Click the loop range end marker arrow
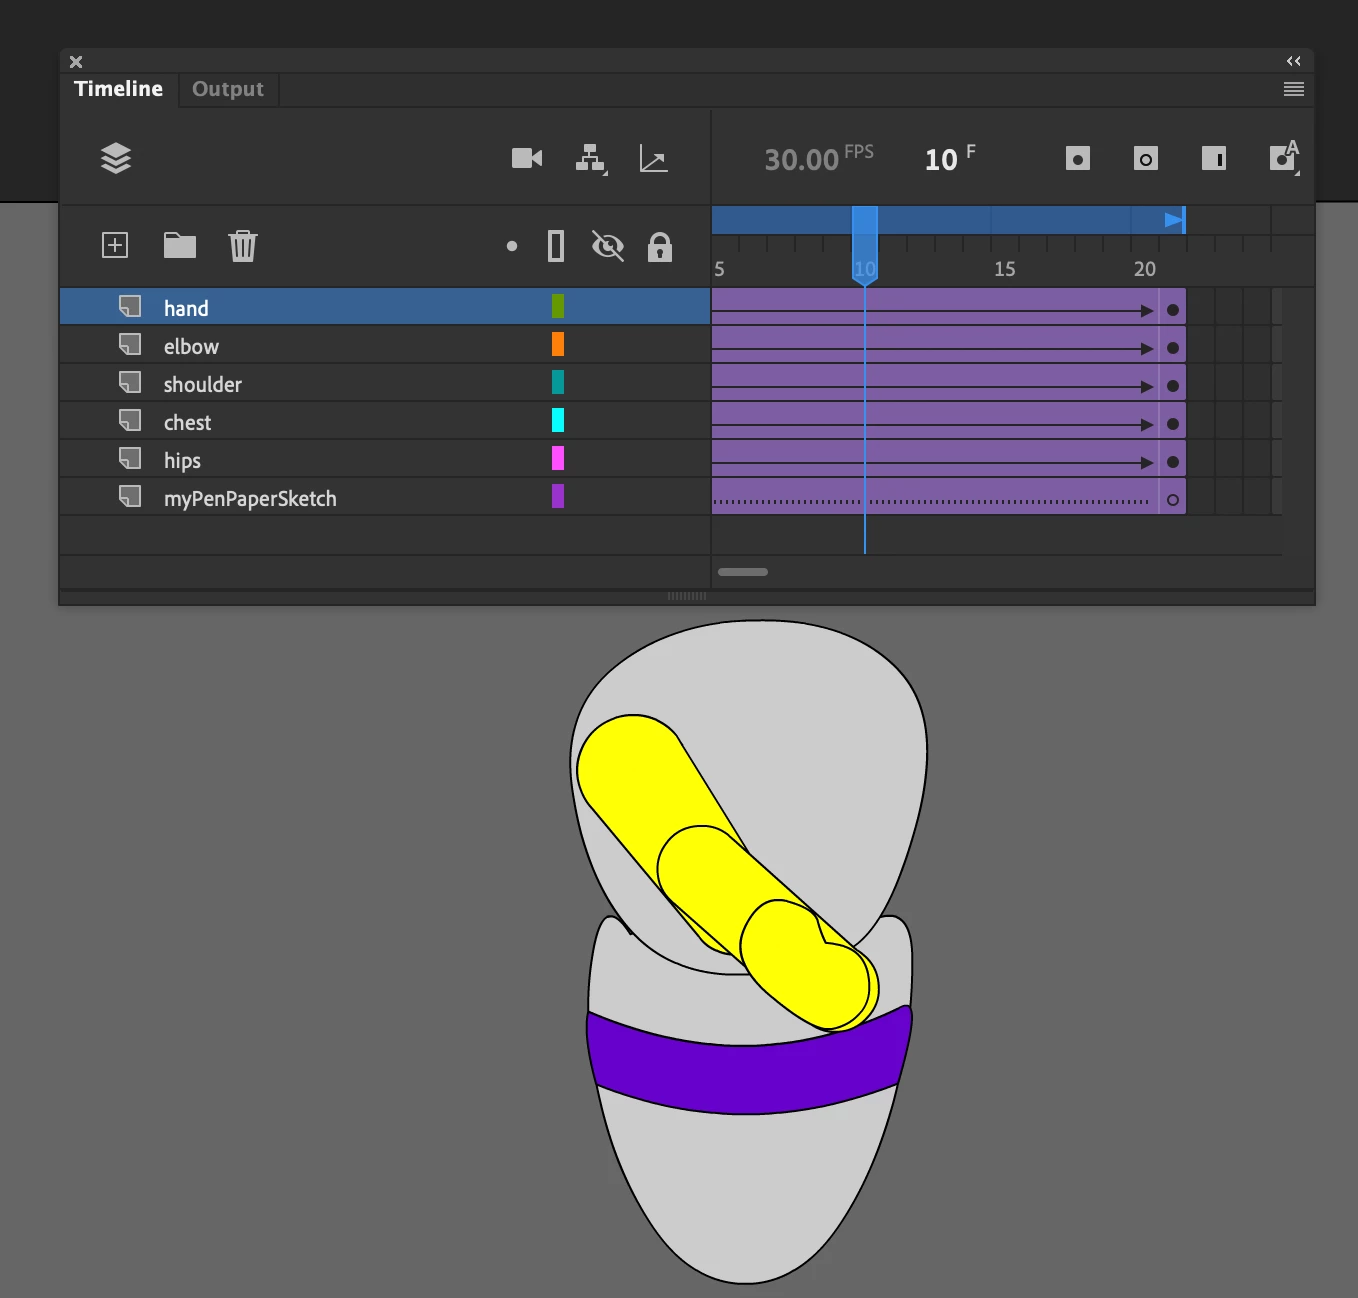 click(1174, 220)
